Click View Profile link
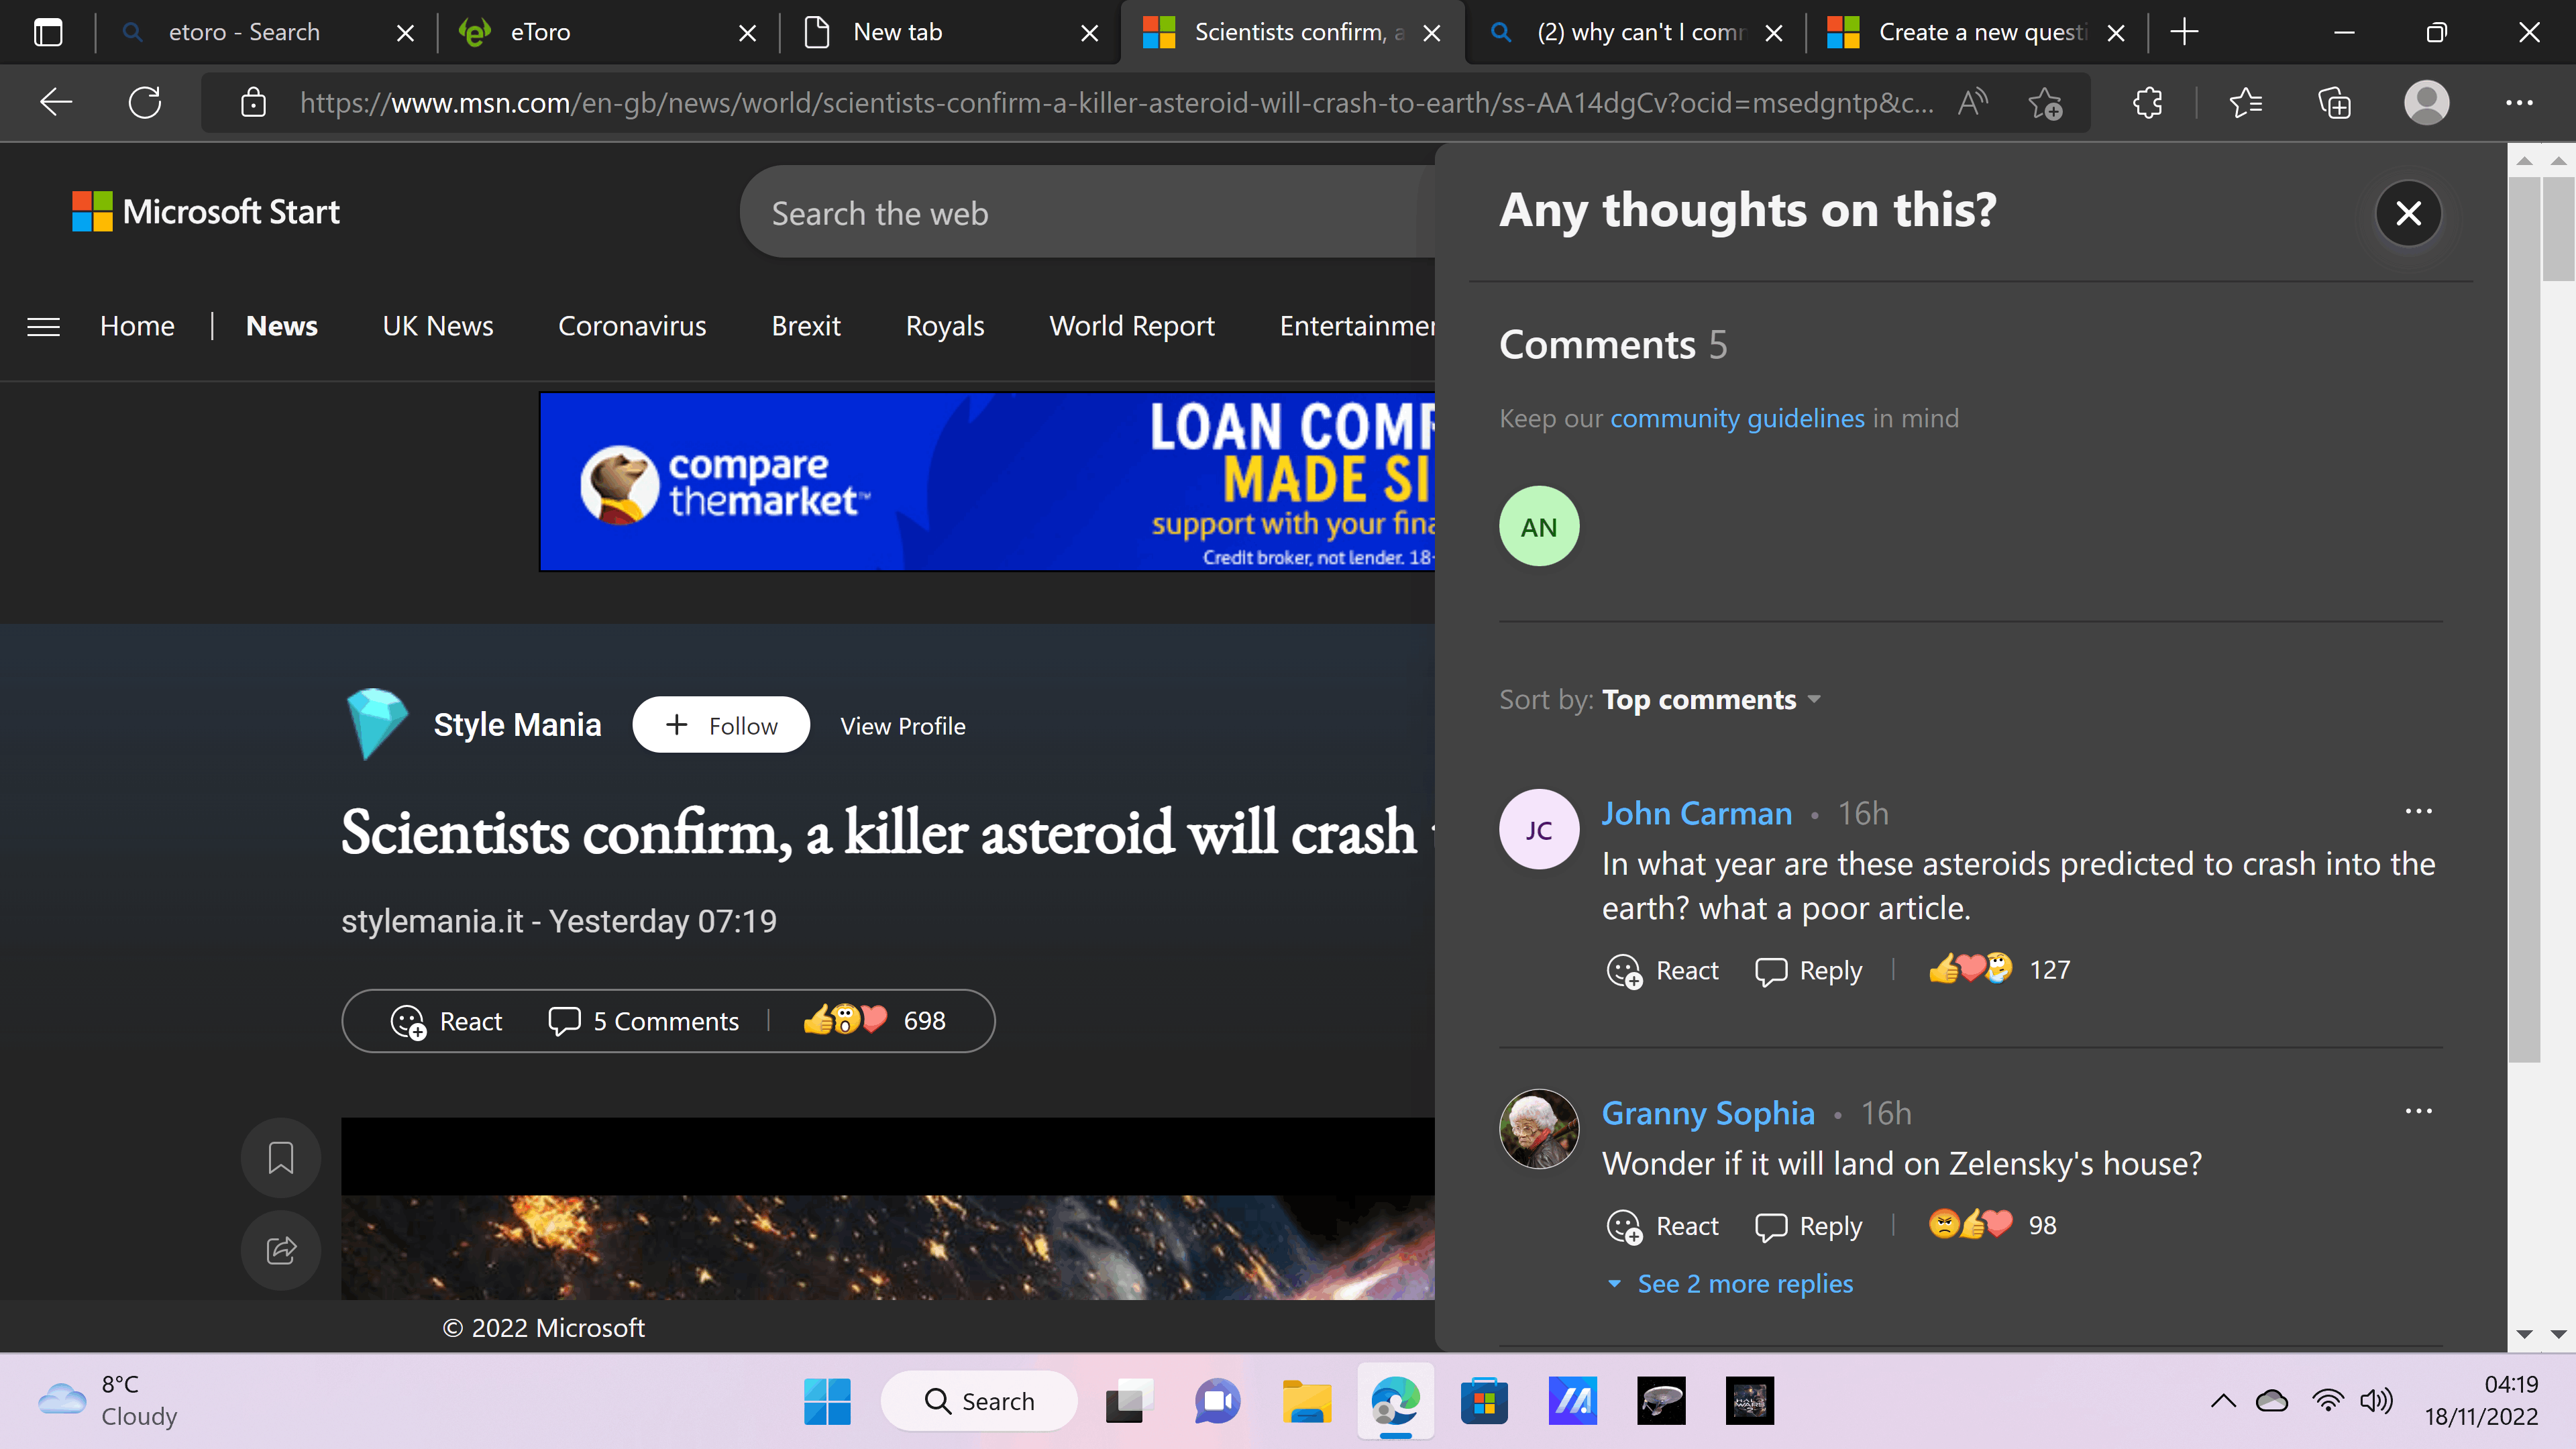Image resolution: width=2576 pixels, height=1449 pixels. 903,727
